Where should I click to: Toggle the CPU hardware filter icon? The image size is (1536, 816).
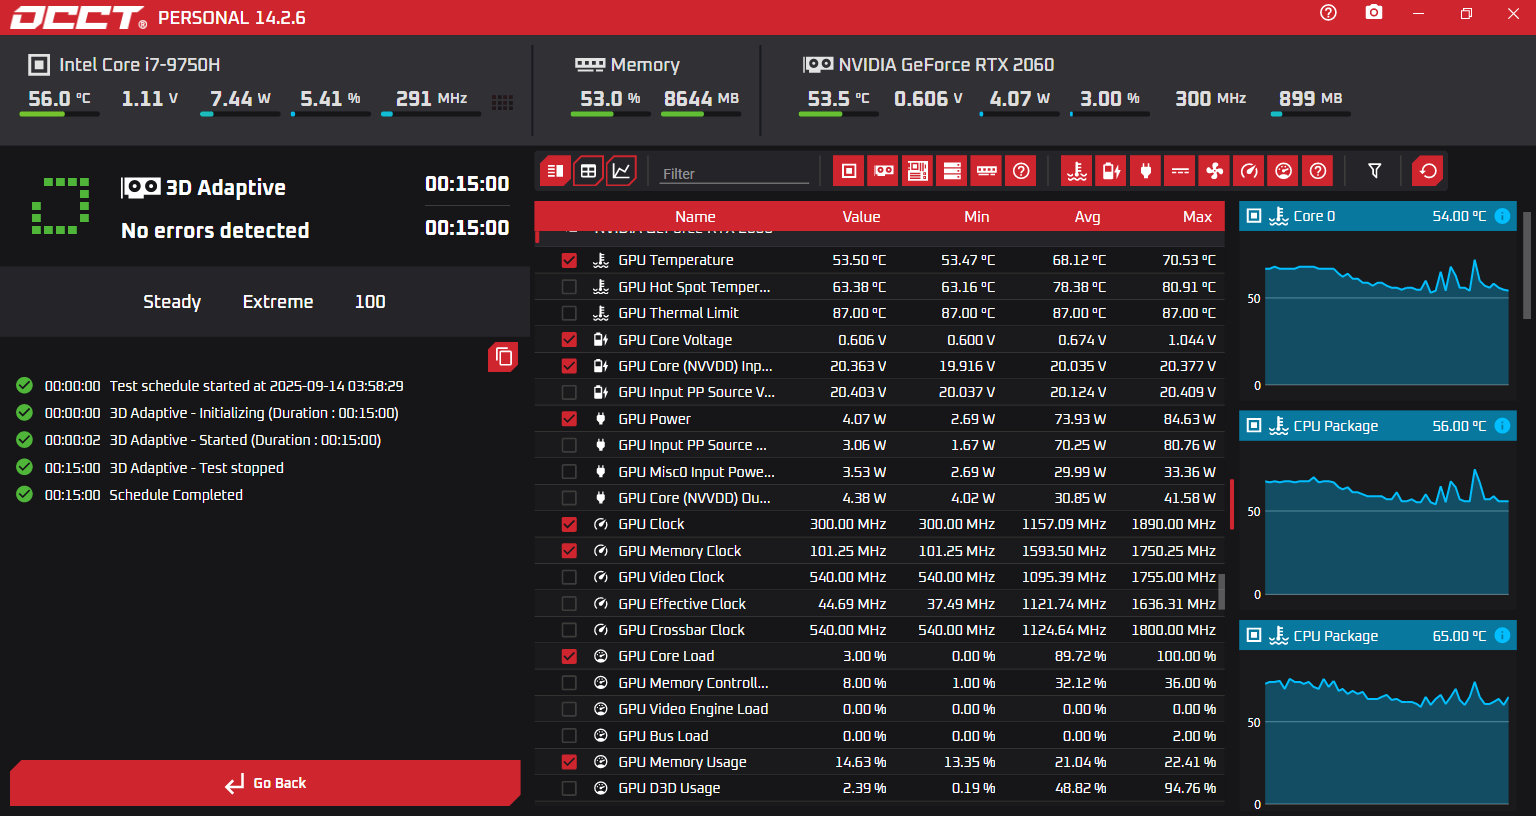click(848, 171)
